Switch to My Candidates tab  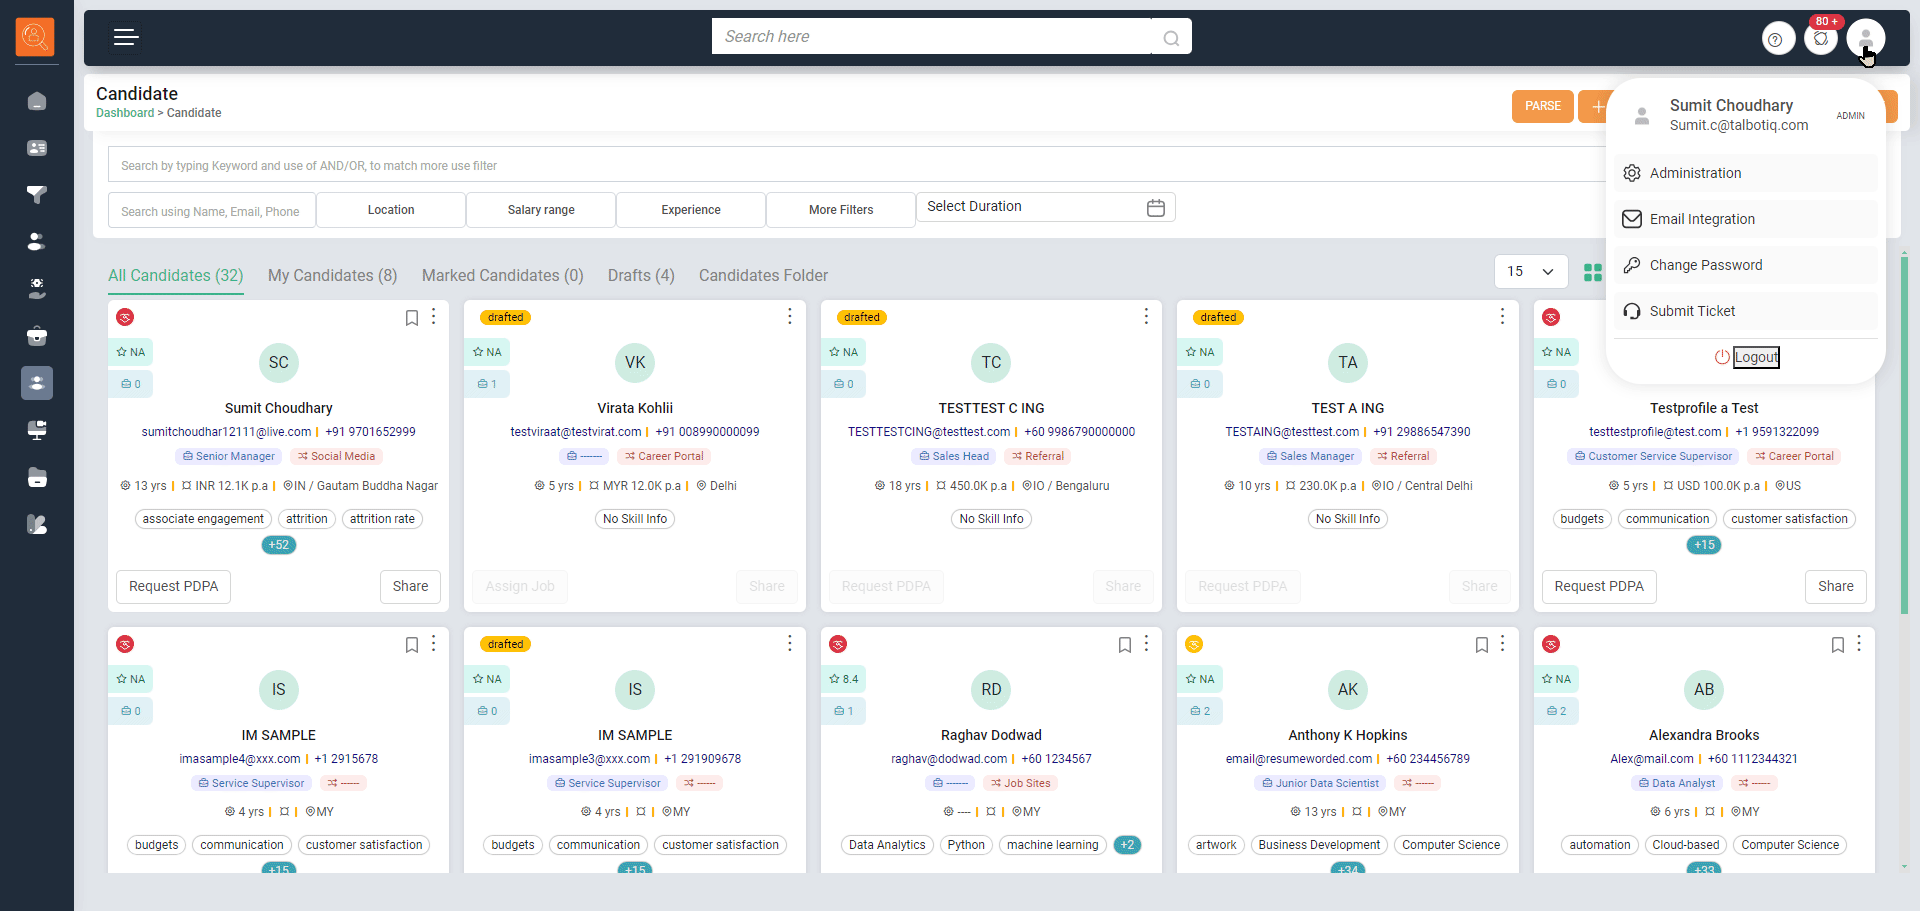(x=332, y=276)
